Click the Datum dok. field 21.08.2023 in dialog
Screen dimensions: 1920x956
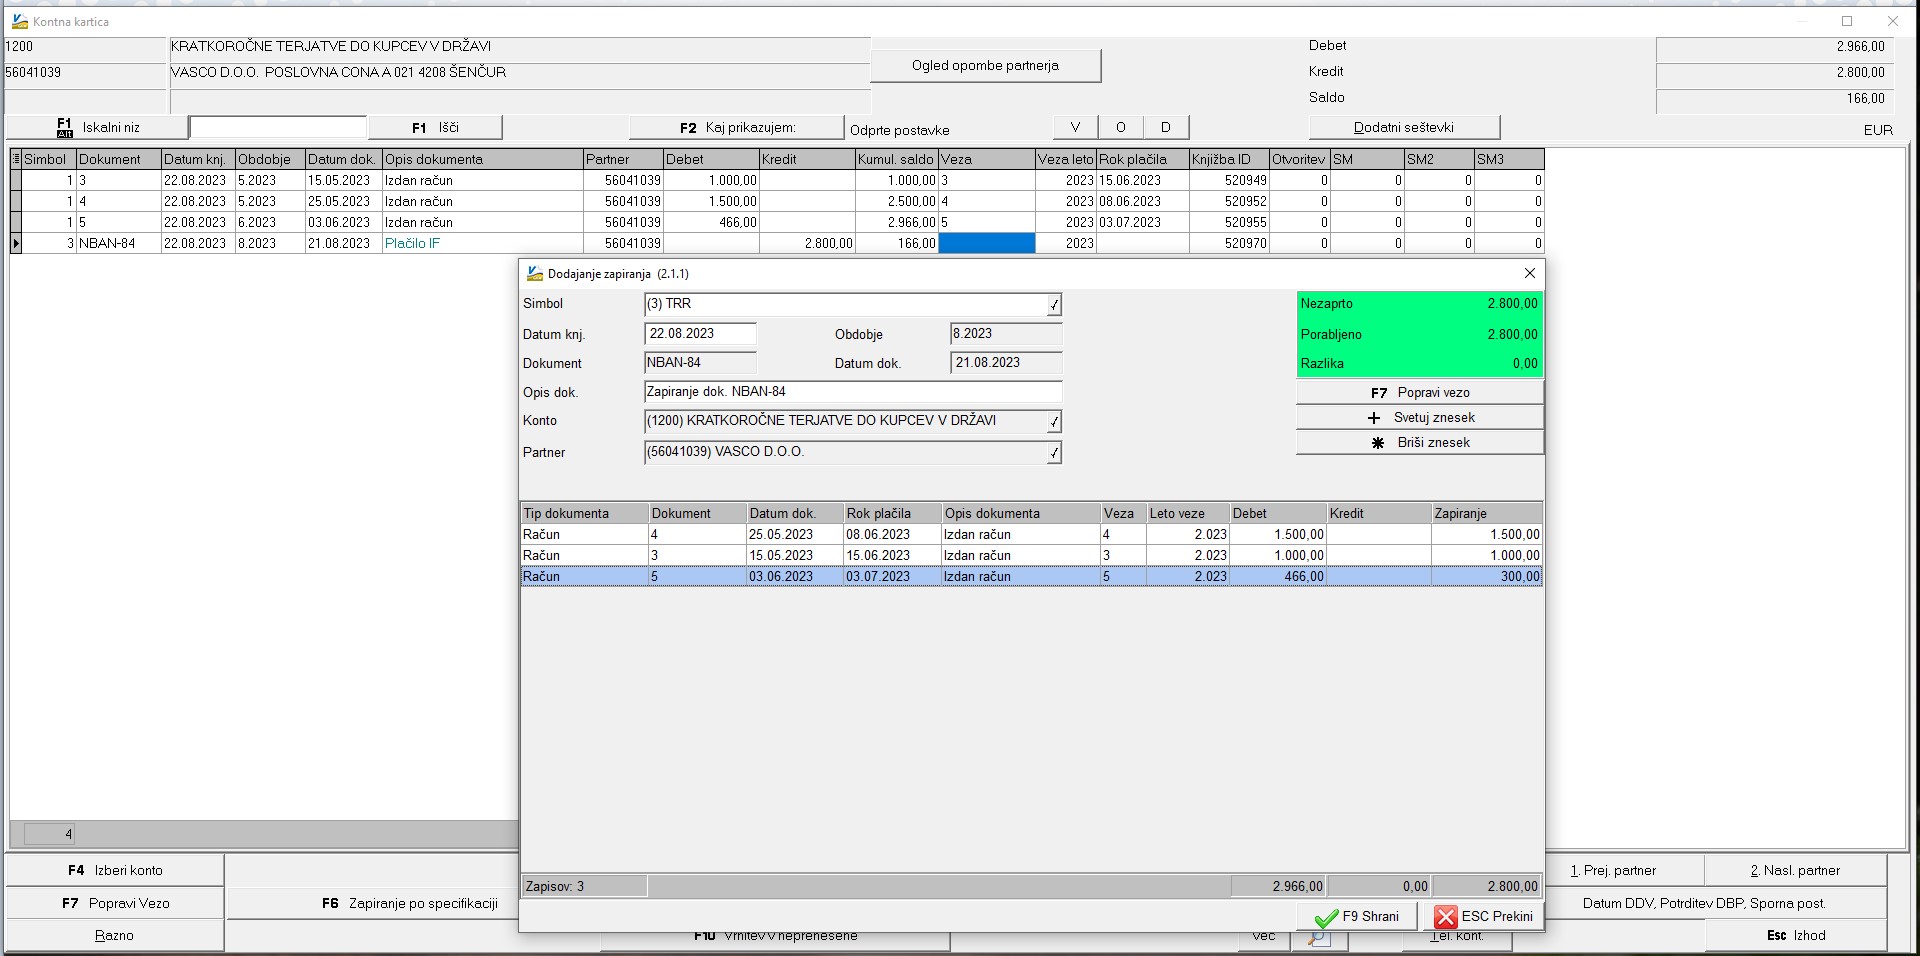pyautogui.click(x=1006, y=363)
